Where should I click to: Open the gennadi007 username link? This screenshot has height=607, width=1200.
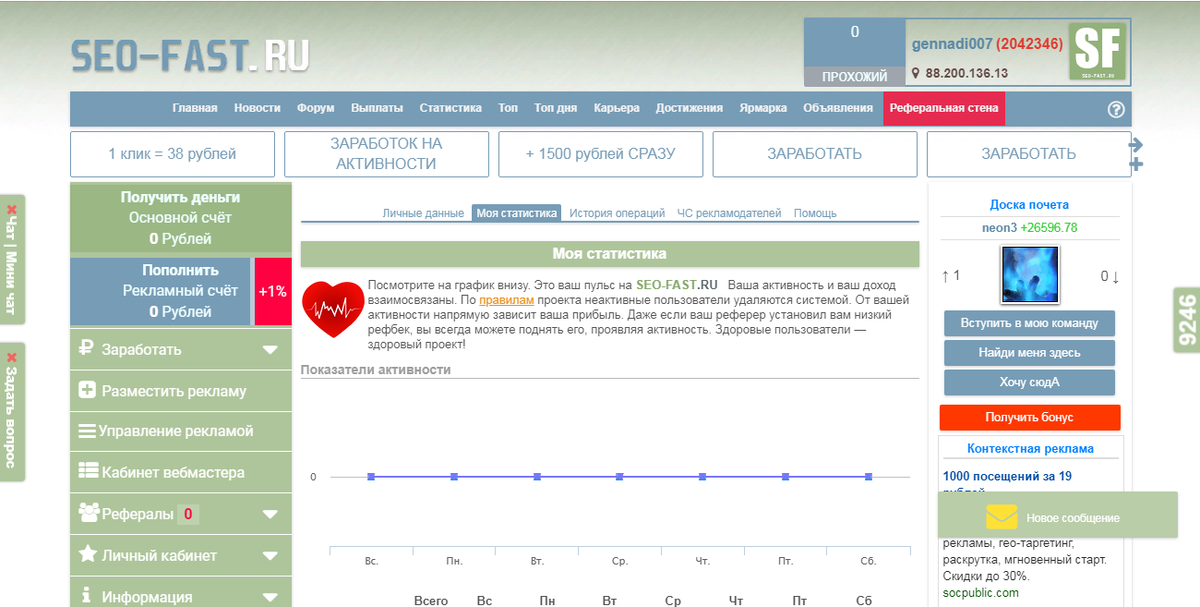(952, 44)
